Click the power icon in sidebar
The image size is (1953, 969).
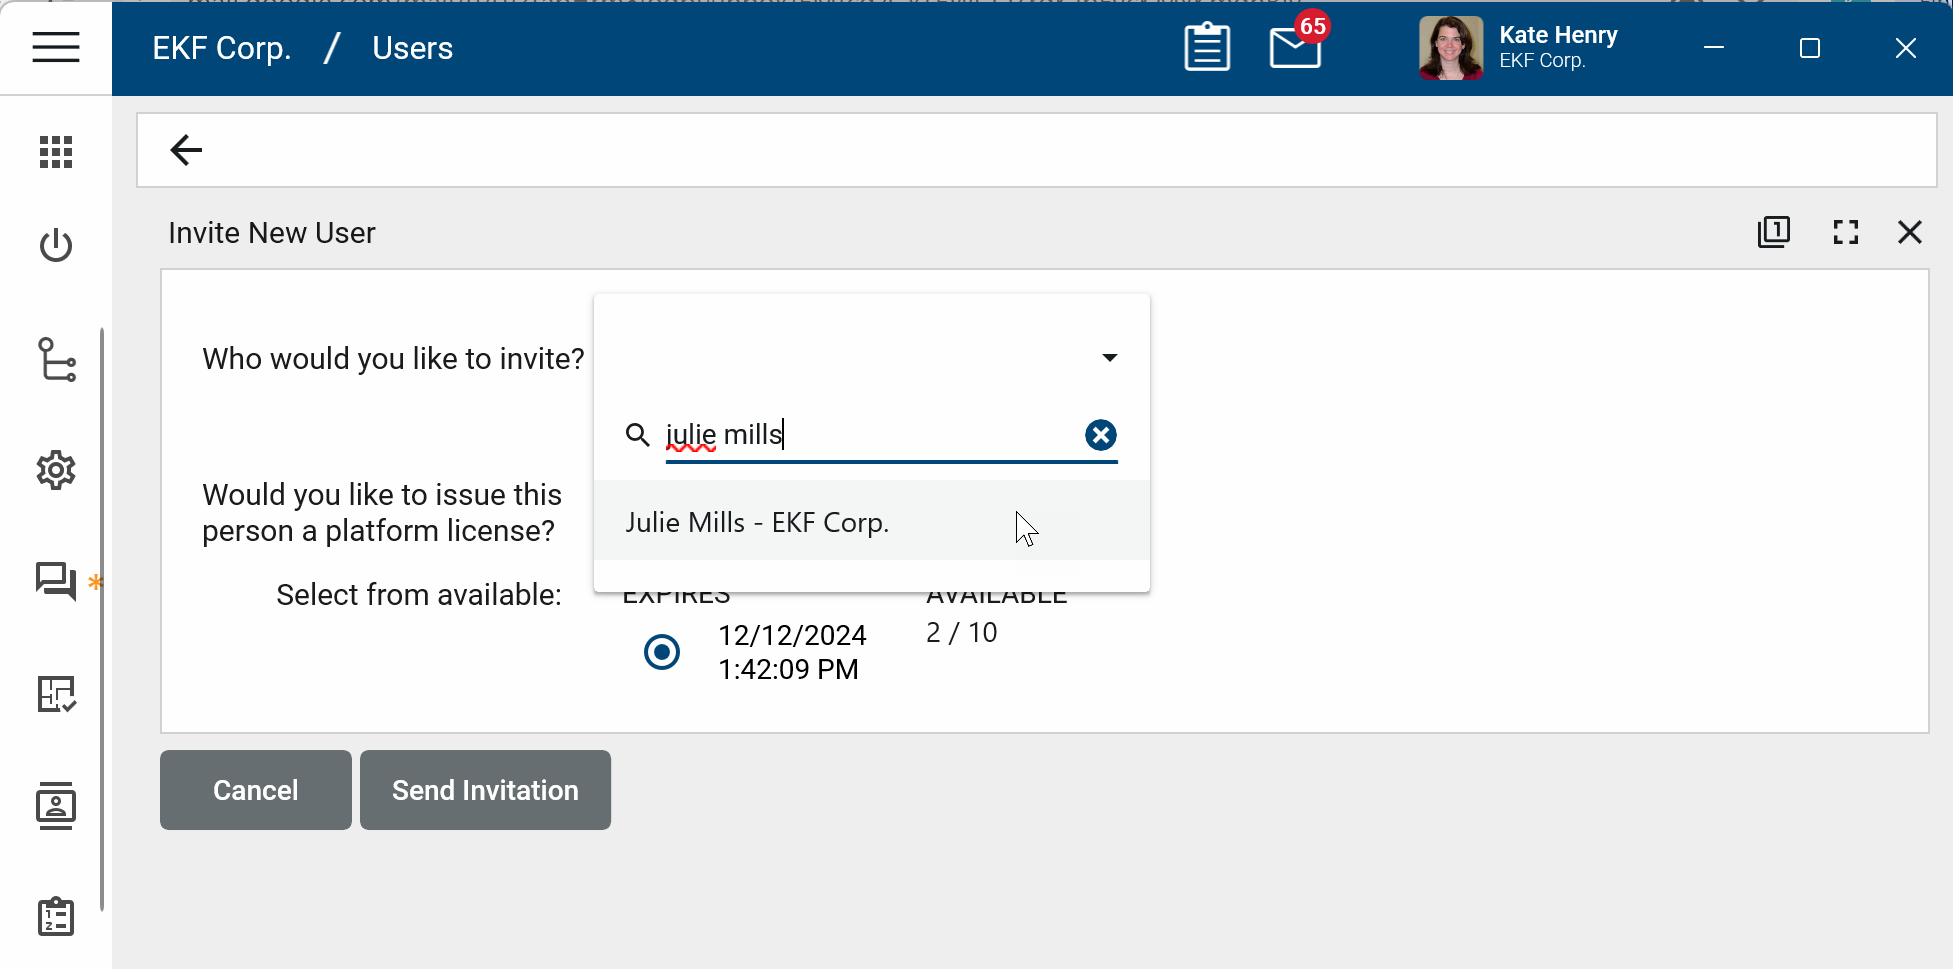[x=56, y=245]
